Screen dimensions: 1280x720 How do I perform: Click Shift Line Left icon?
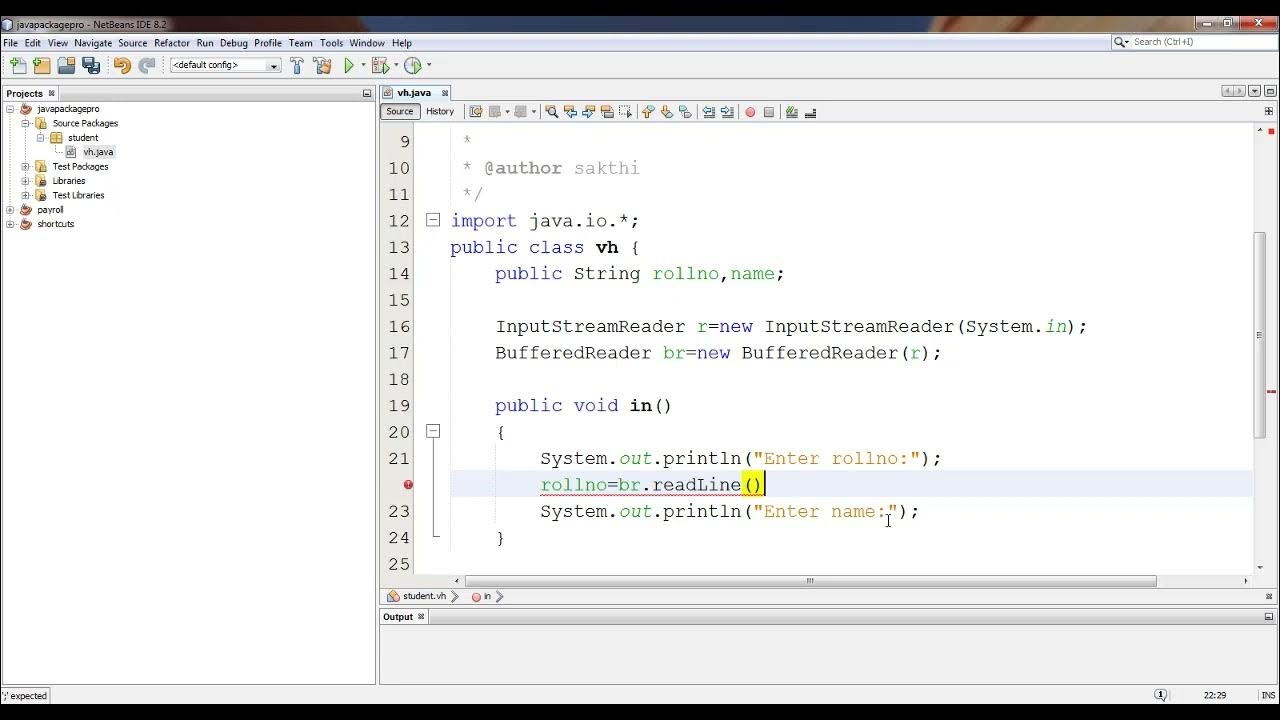click(x=709, y=112)
